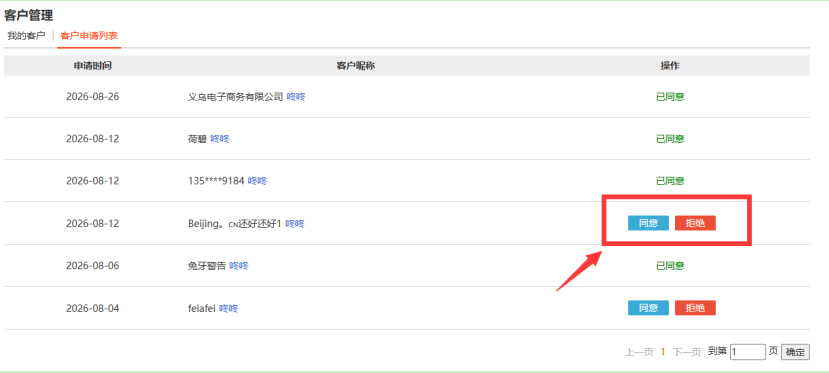Open 咚咚 chat with Beijing。CN还好还好1

(295, 223)
